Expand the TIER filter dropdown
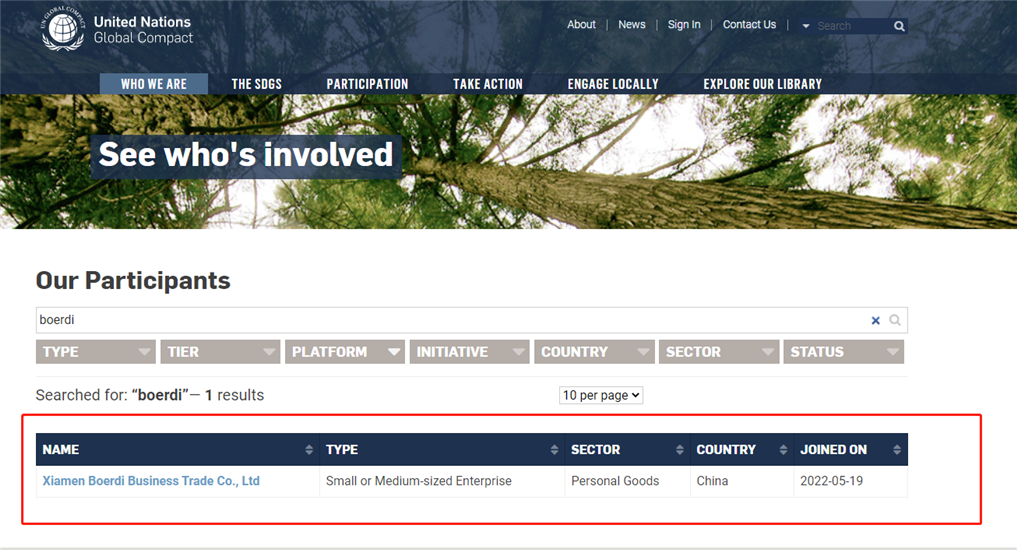The height and width of the screenshot is (550, 1017). [x=221, y=352]
